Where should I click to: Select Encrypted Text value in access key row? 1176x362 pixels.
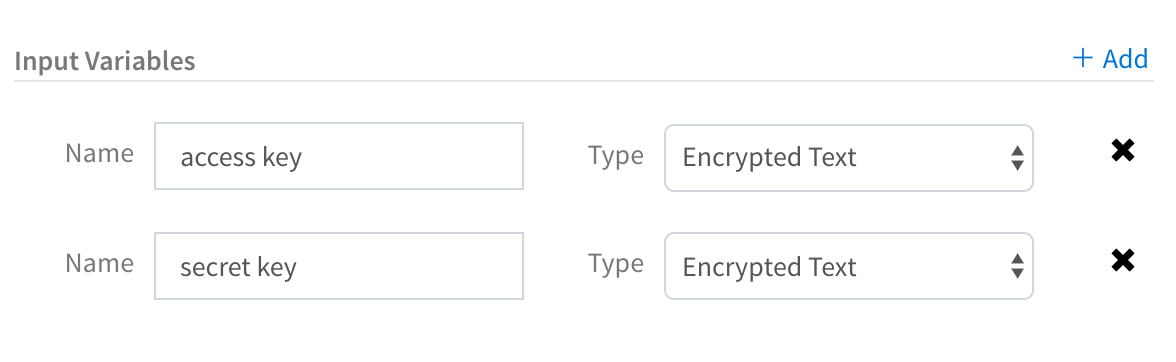pyautogui.click(x=770, y=158)
